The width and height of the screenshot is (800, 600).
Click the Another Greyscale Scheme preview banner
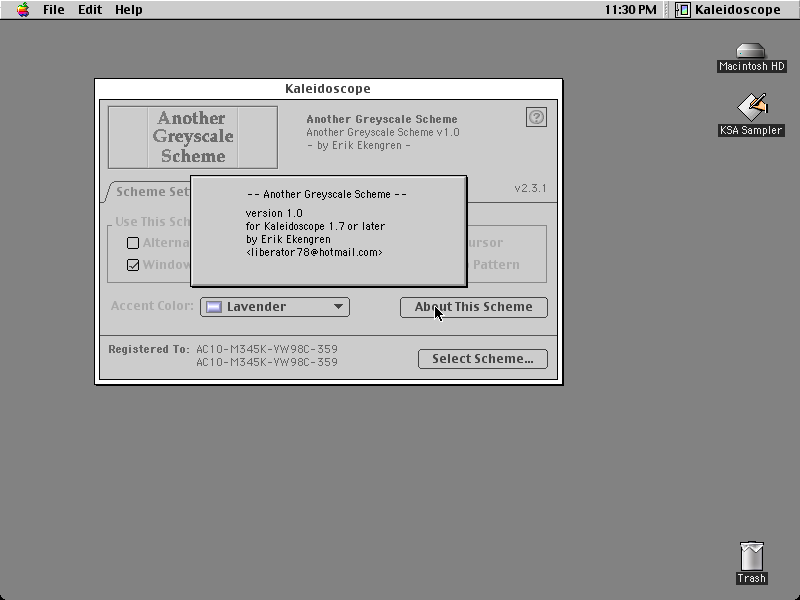pyautogui.click(x=193, y=137)
